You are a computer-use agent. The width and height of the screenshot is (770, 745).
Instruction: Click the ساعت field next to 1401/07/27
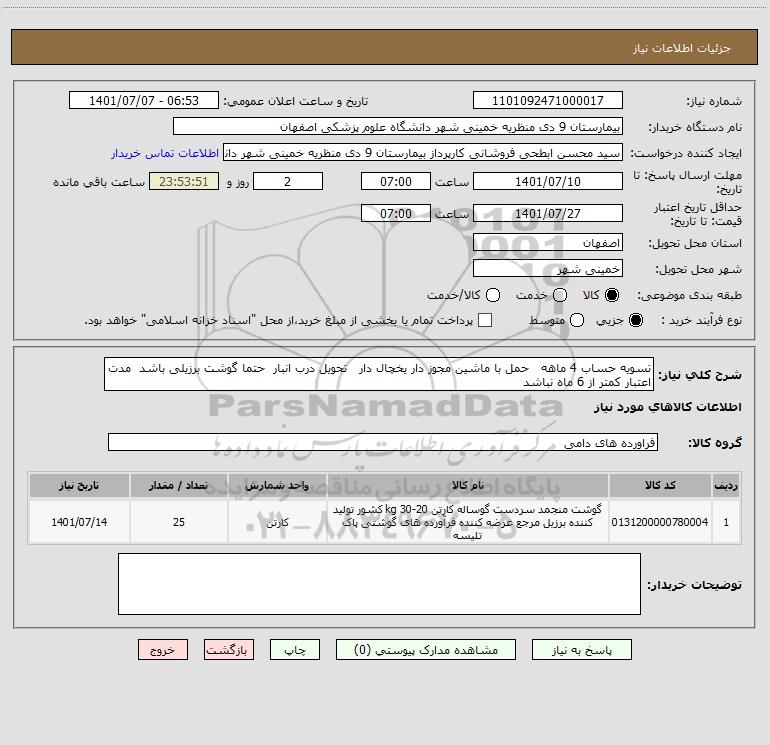point(396,213)
